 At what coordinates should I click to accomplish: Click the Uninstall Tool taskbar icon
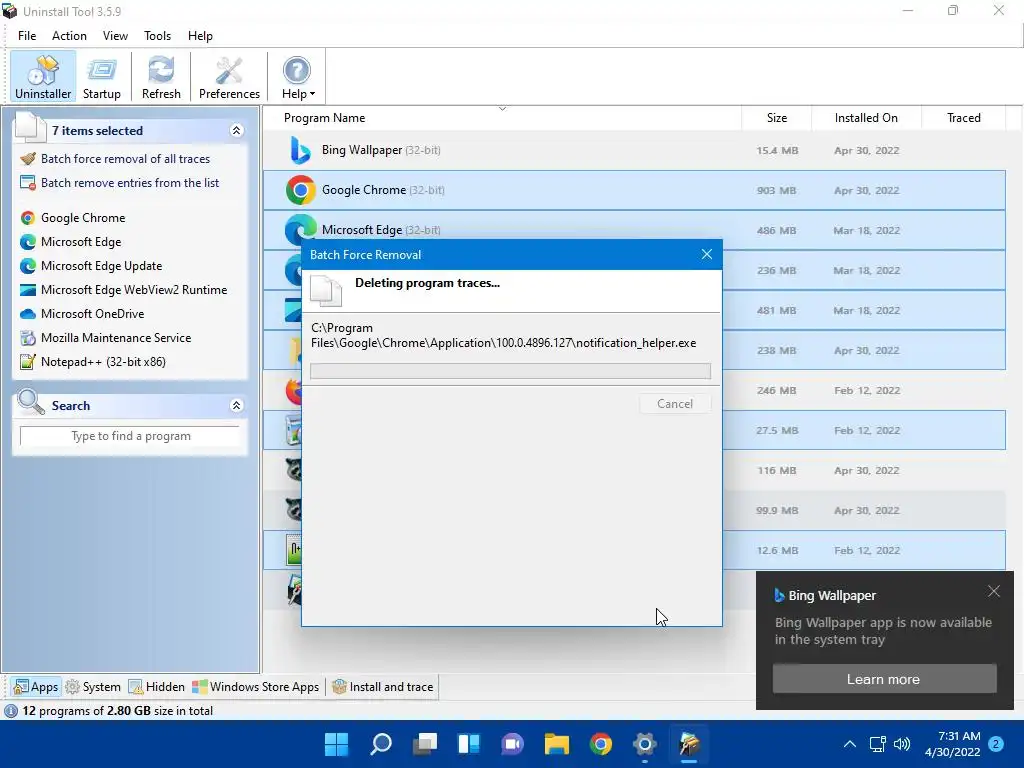688,744
